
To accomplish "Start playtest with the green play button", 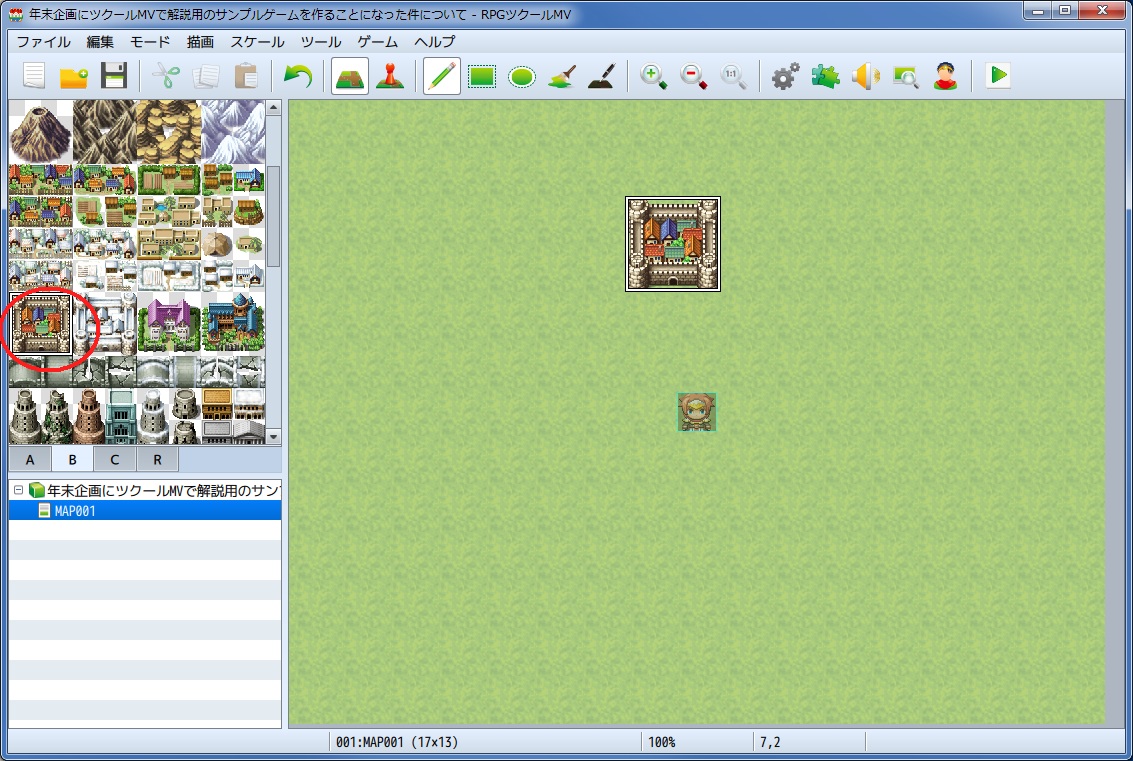I will pos(997,77).
